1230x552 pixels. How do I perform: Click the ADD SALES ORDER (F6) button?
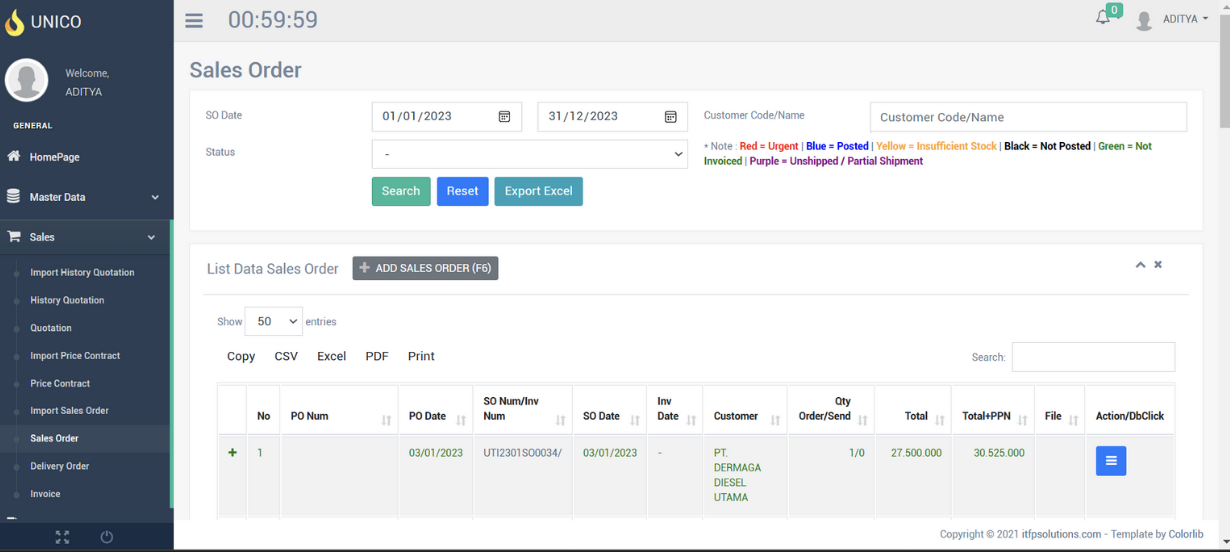[425, 268]
